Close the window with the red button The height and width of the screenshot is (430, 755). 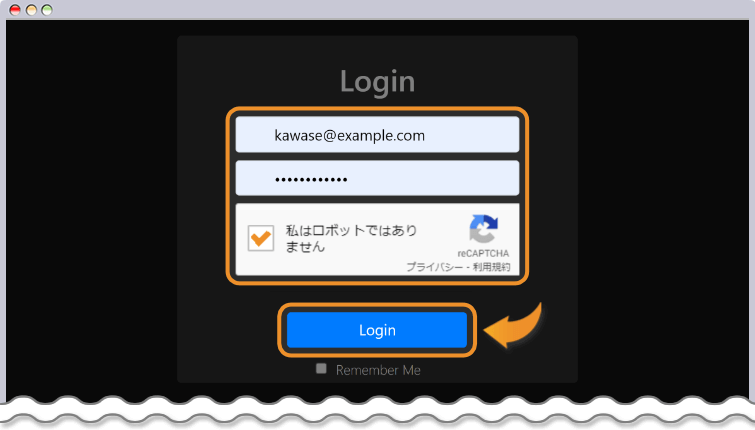15,10
